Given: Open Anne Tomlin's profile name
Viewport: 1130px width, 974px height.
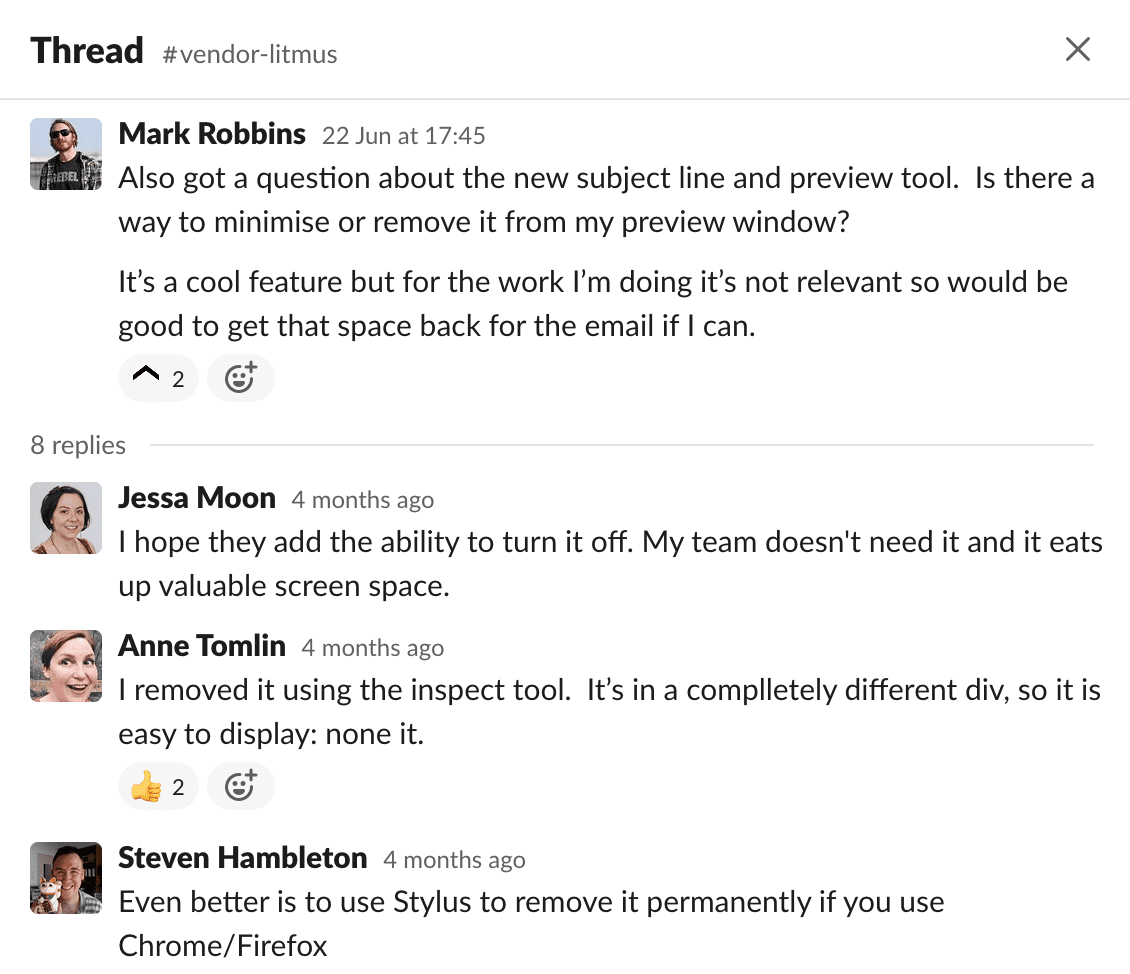Looking at the screenshot, I should [202, 646].
